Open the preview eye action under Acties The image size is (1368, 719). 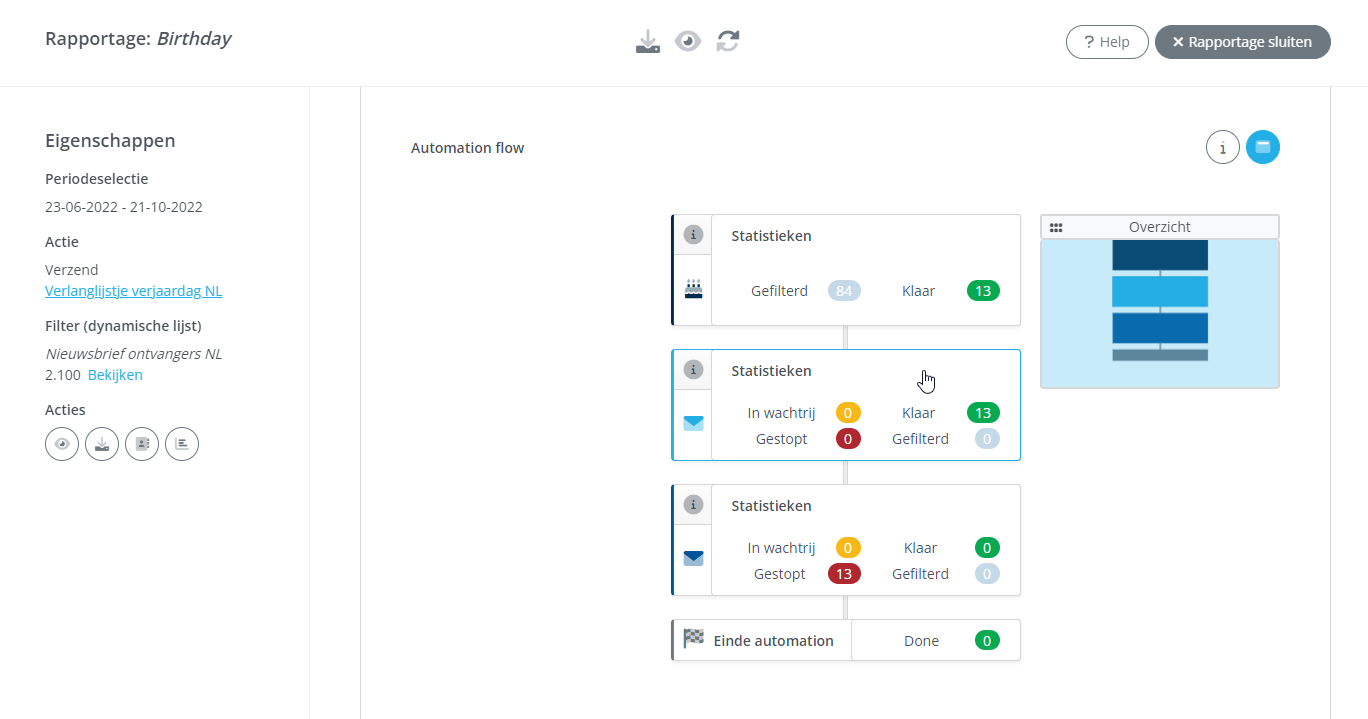pyautogui.click(x=61, y=443)
